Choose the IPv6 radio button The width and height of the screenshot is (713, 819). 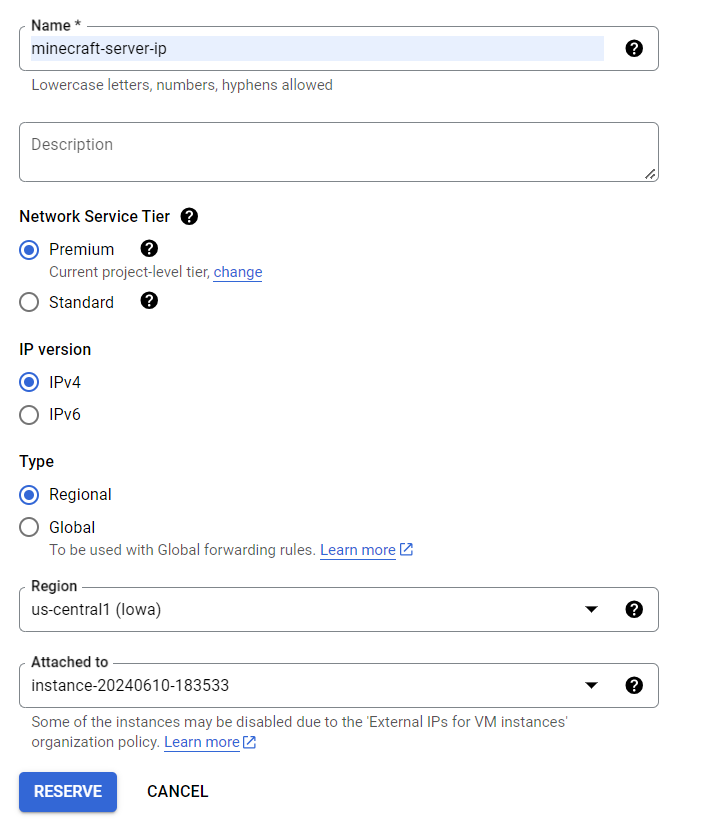[30, 414]
